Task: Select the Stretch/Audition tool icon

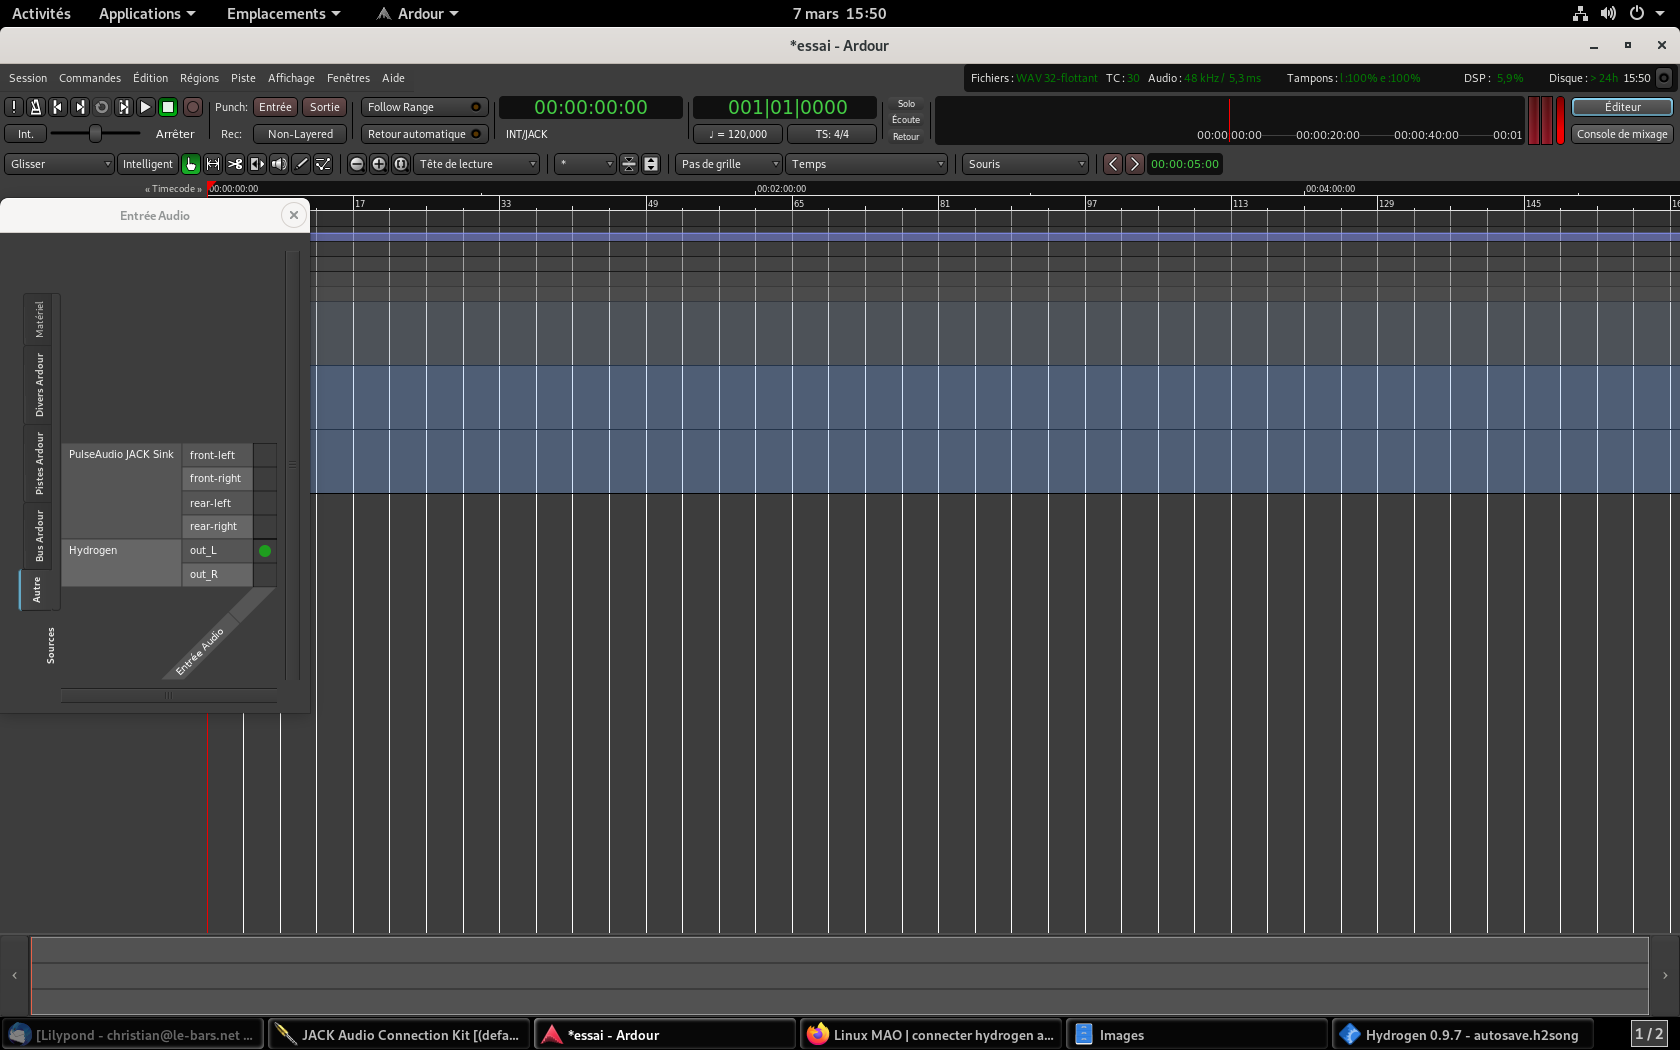Action: 257,164
